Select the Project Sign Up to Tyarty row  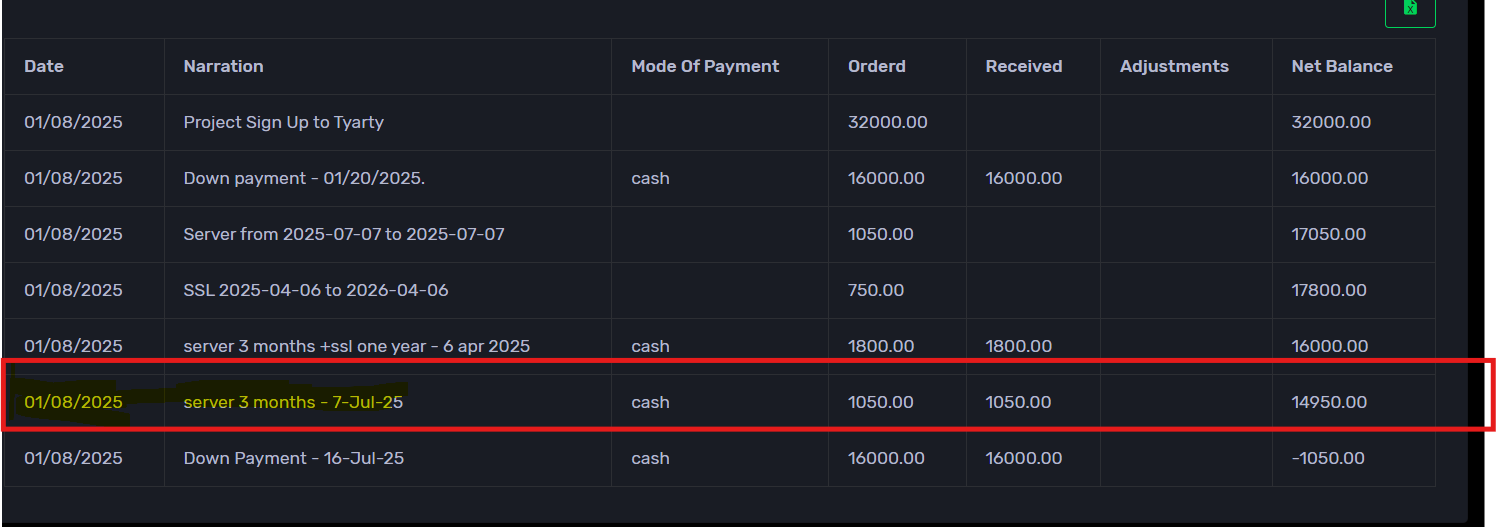[283, 122]
